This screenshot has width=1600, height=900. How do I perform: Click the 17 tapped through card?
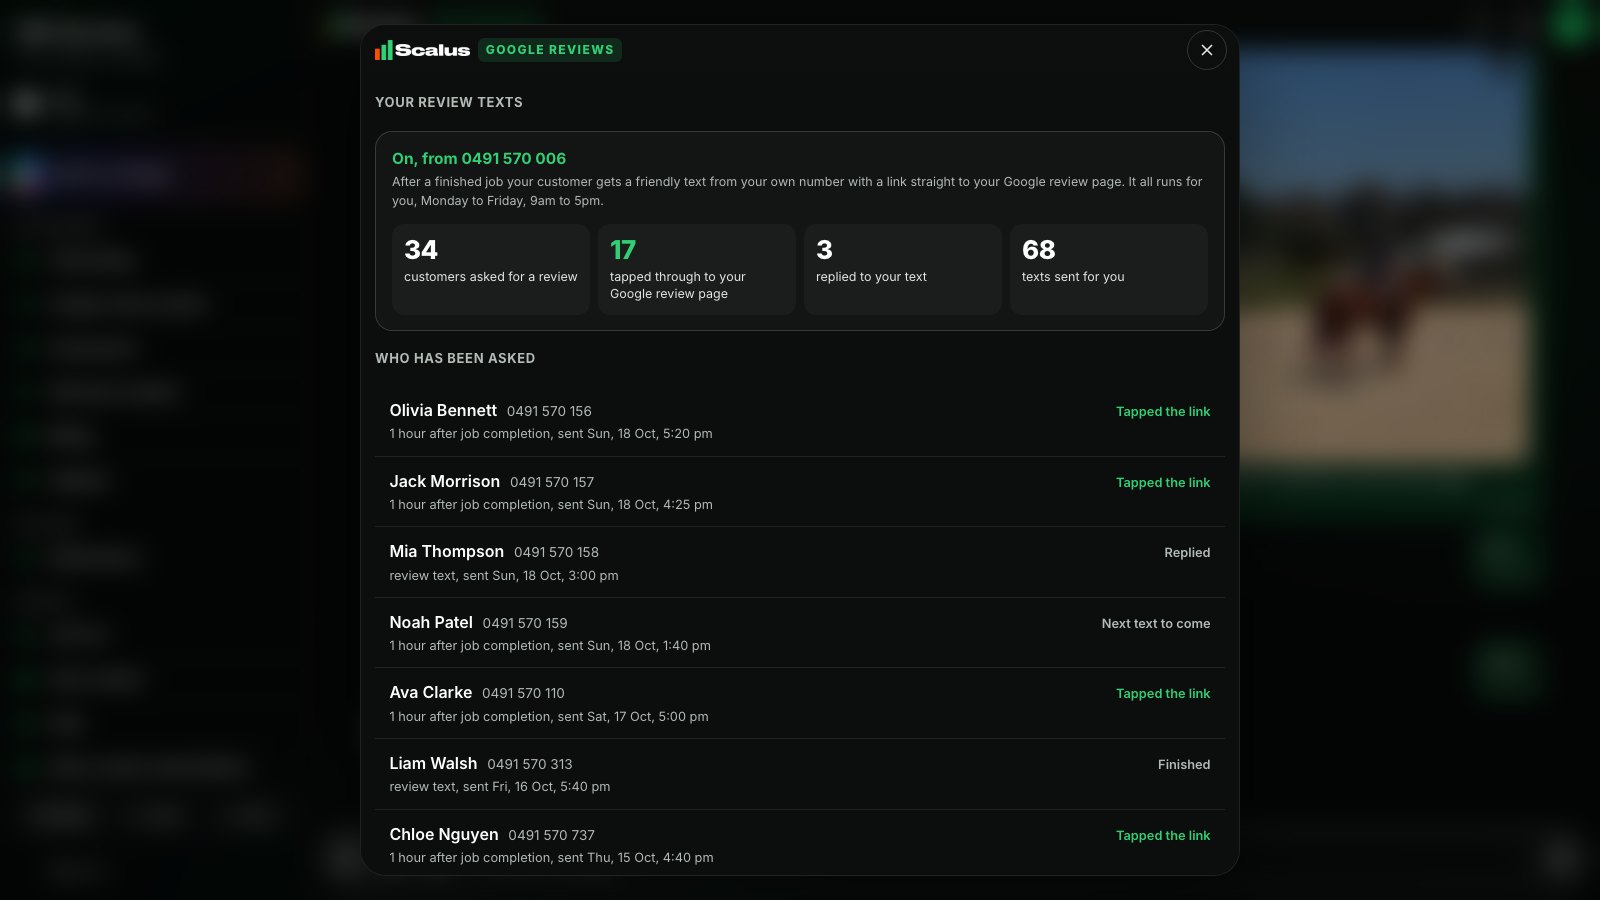point(697,270)
